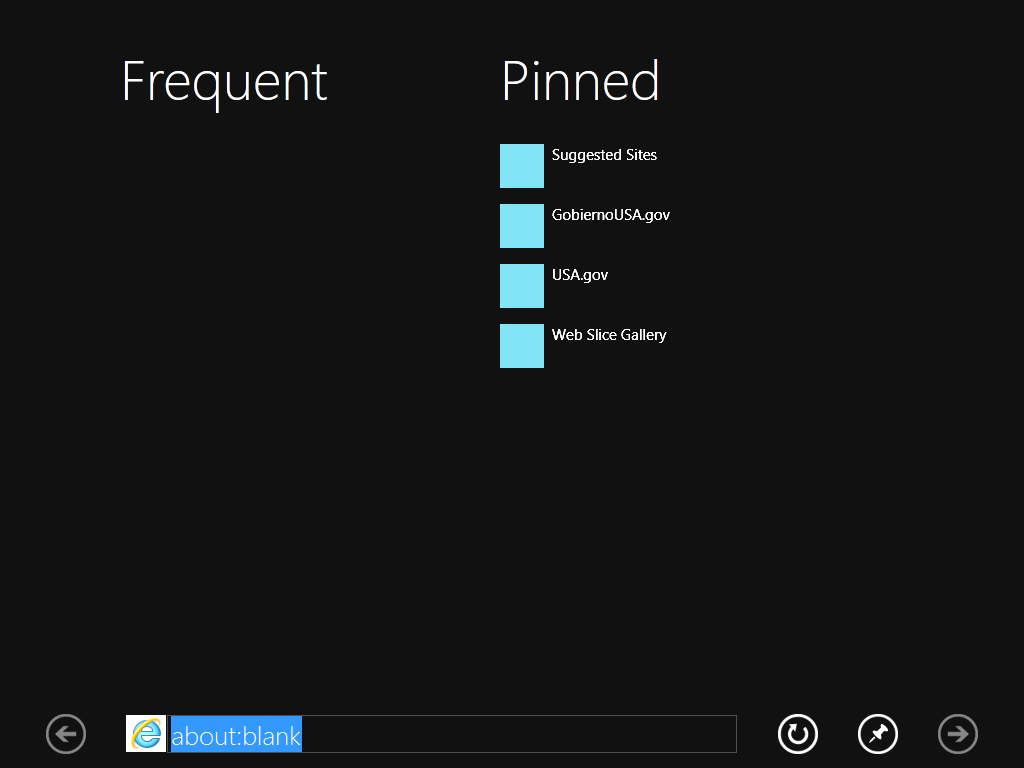Viewport: 1024px width, 768px height.
Task: Open the USA.gov blue tile
Action: tap(522, 286)
